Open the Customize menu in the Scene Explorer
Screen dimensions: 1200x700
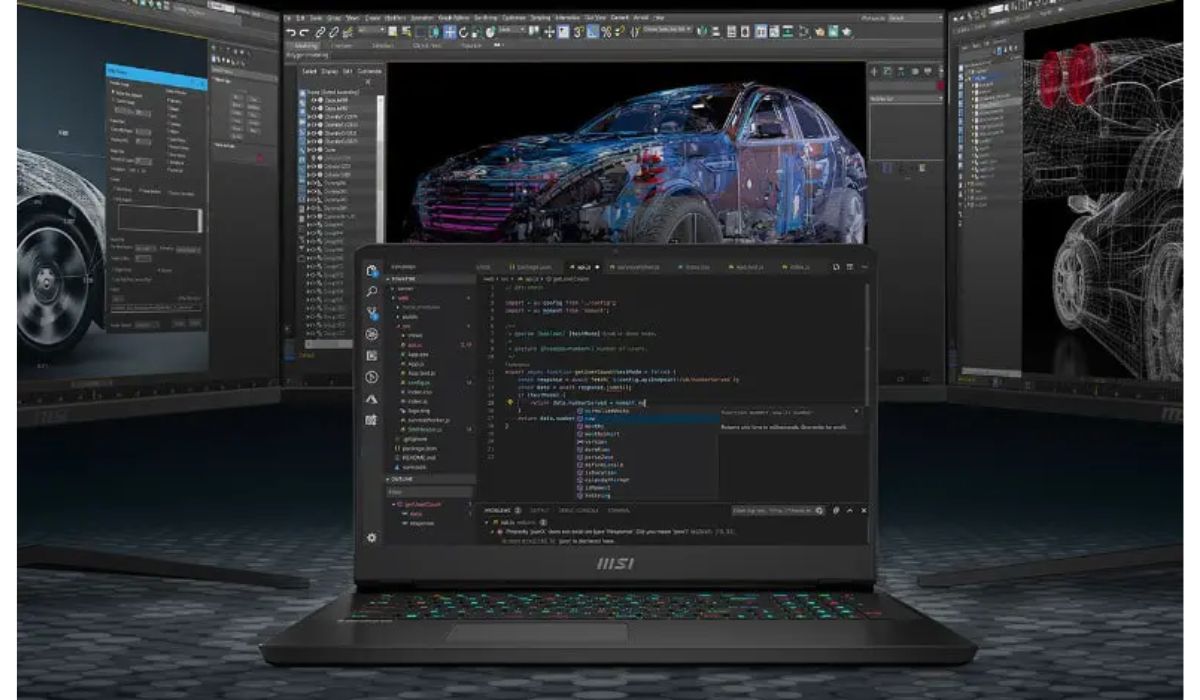[370, 71]
